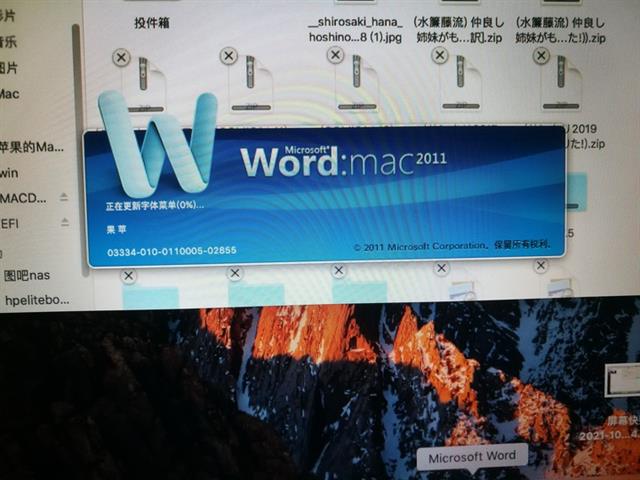
Task: Open the win volume in sidebar
Action: pos(9,173)
